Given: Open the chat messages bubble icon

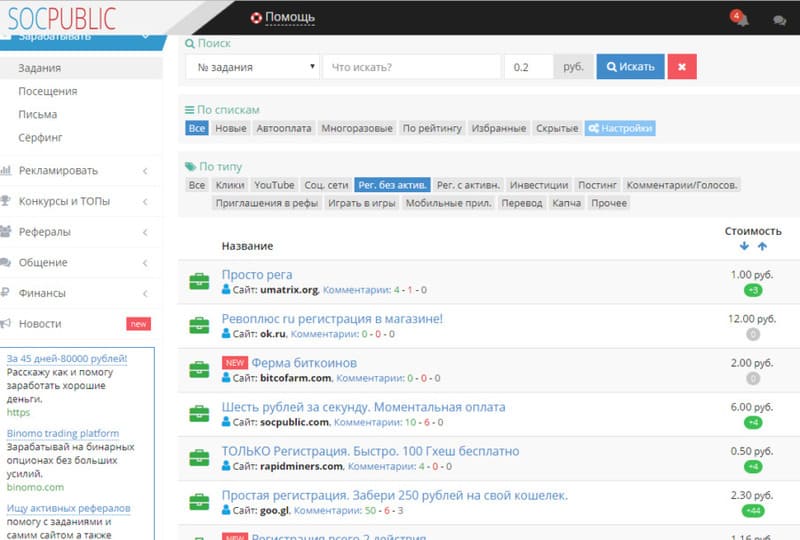Looking at the screenshot, I should click(x=779, y=19).
